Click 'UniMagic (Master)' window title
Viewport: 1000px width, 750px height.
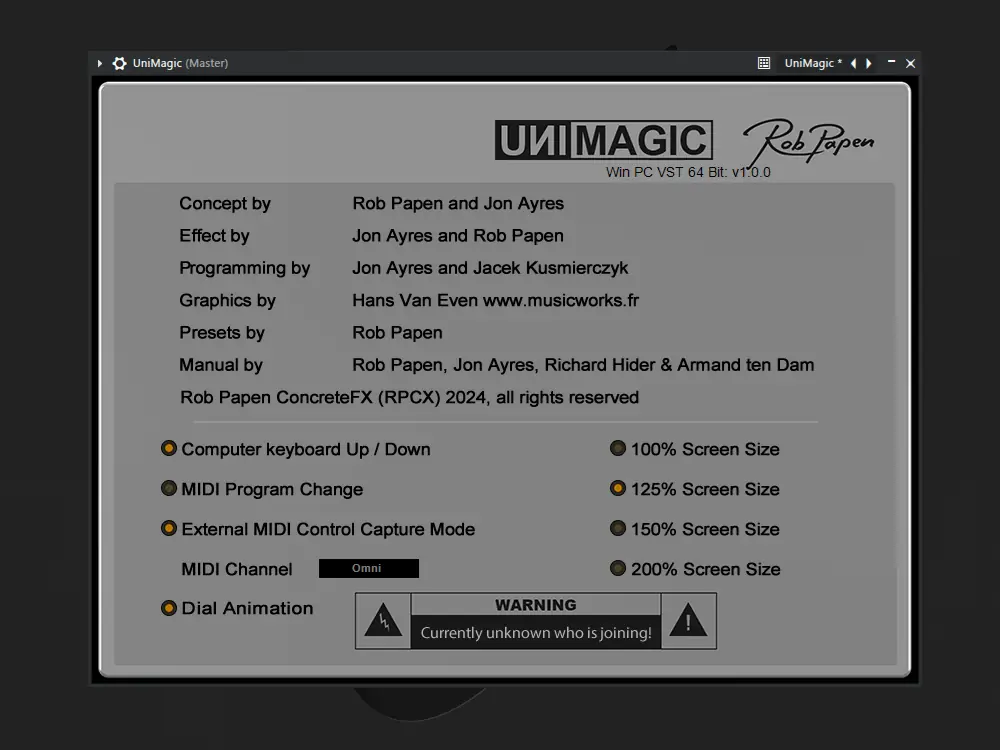180,63
